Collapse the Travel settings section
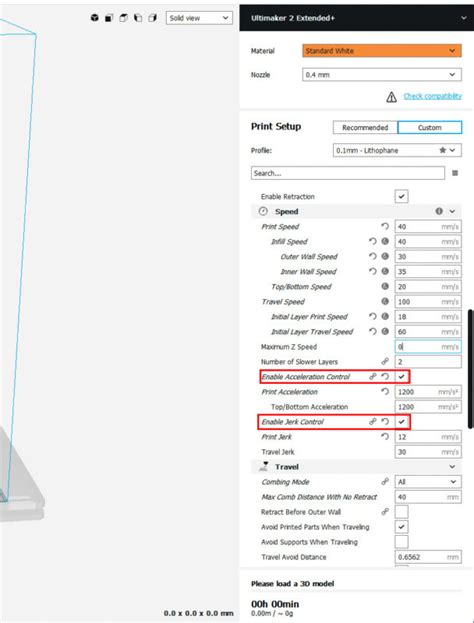 click(452, 467)
